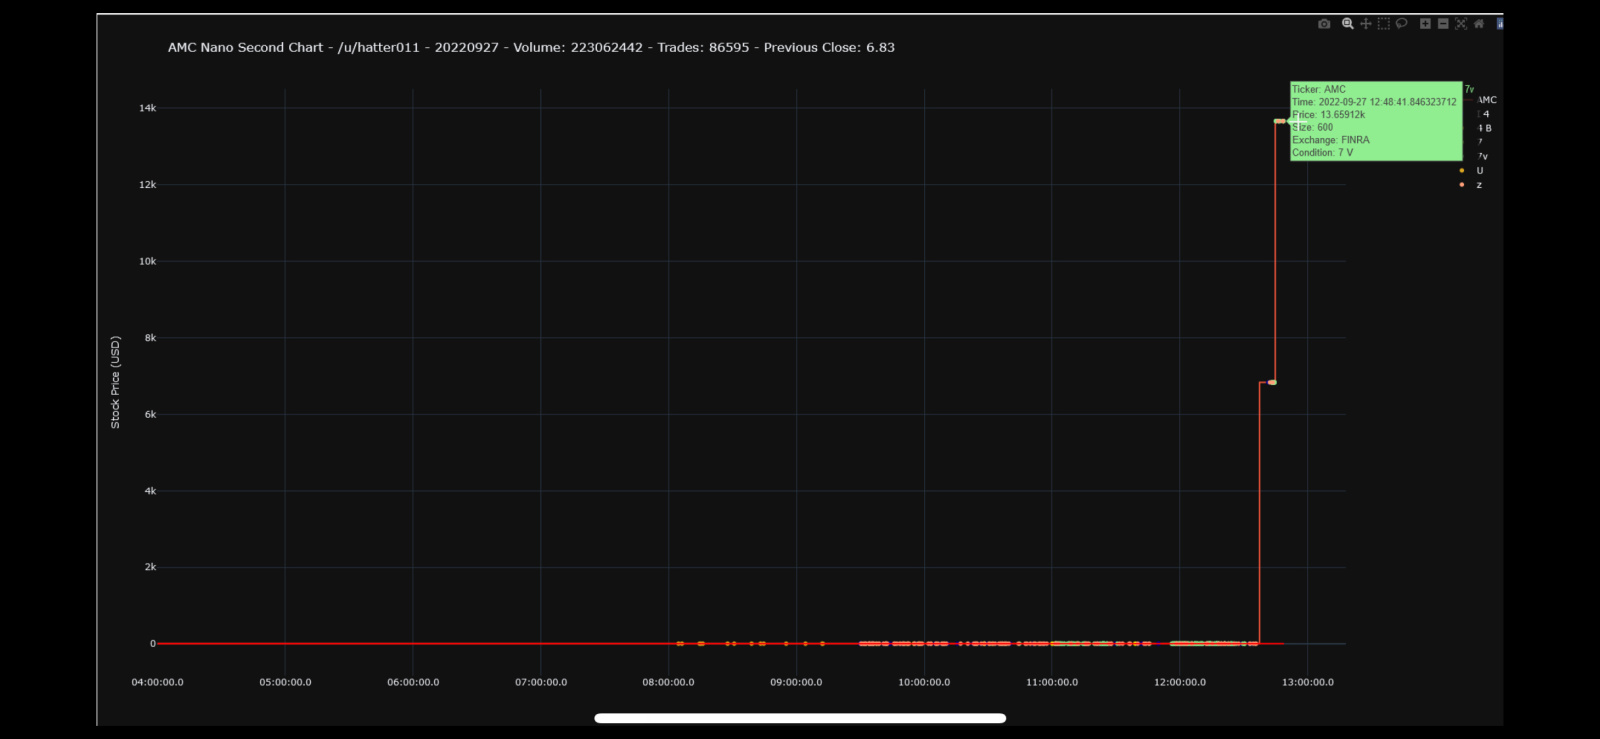Click the 'Trades: 86595' text in the title
Viewport: 1600px width, 739px height.
703,47
